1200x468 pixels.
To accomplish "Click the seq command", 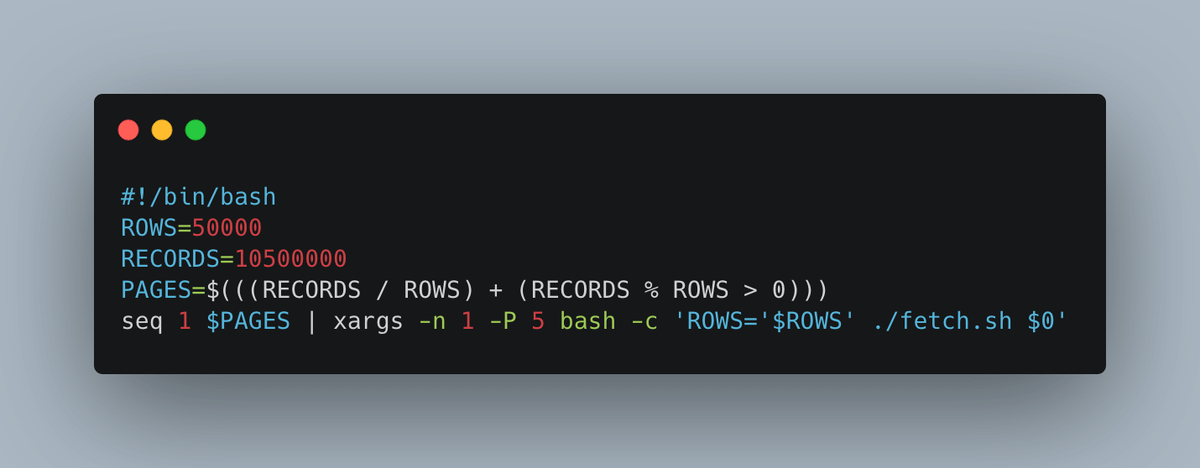I will (142, 323).
